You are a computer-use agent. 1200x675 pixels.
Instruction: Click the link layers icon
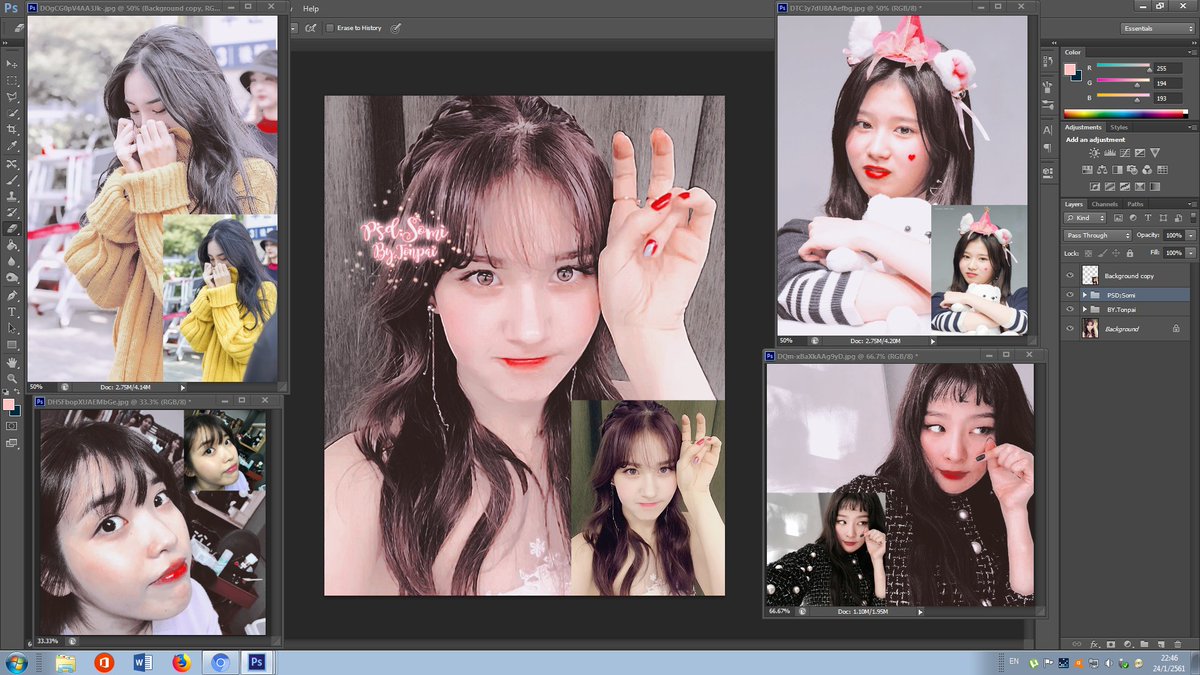tap(1078, 643)
